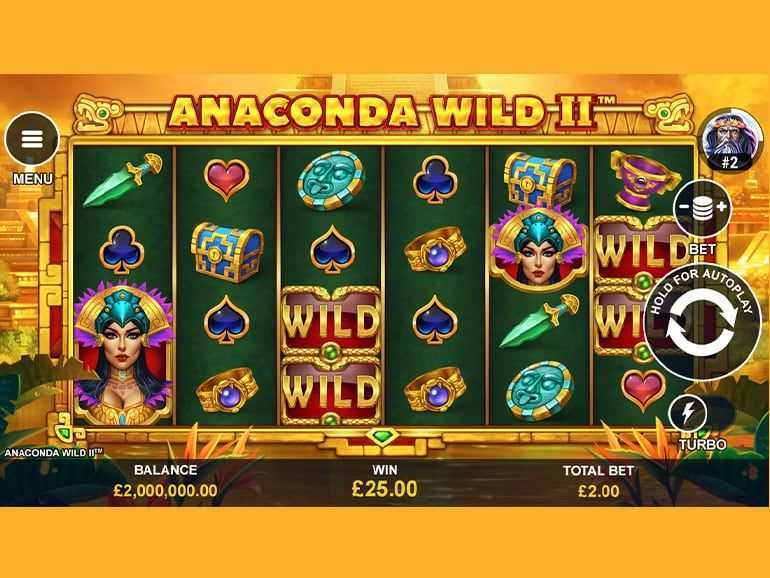Click the BALANCE amount display

click(165, 490)
